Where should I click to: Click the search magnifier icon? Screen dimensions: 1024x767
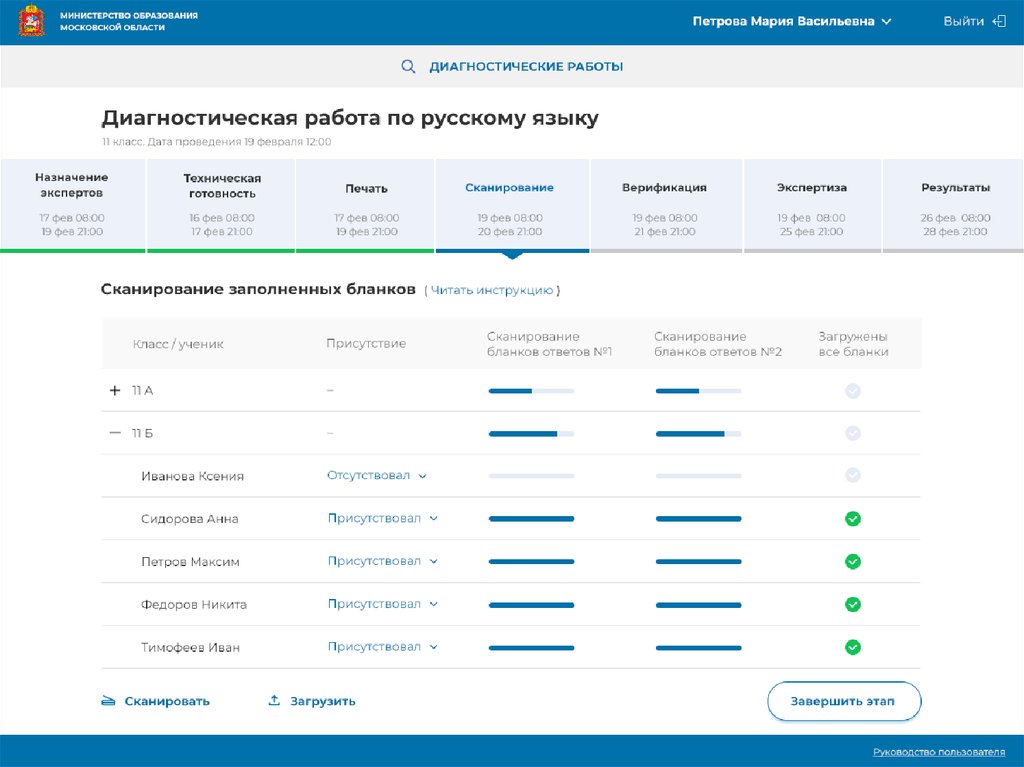pyautogui.click(x=408, y=67)
